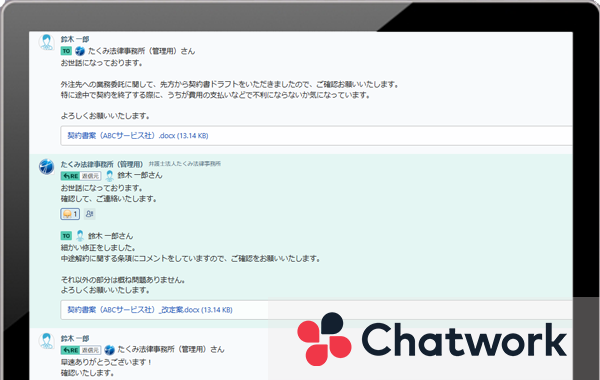Click the TO badge before 鈴木 一郎さん in the middle message

66,236
